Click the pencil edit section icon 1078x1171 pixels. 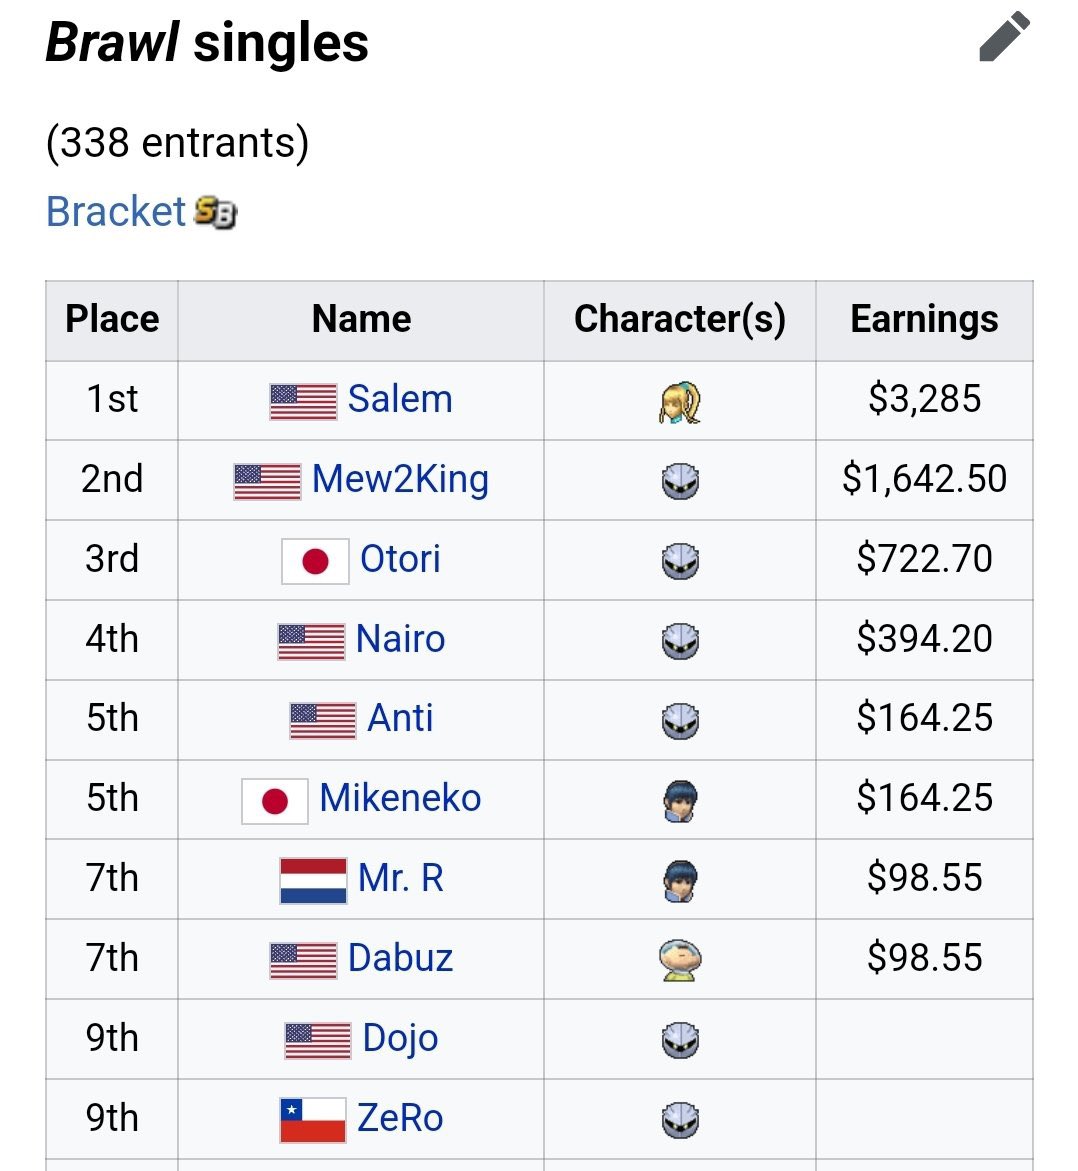[x=1004, y=37]
